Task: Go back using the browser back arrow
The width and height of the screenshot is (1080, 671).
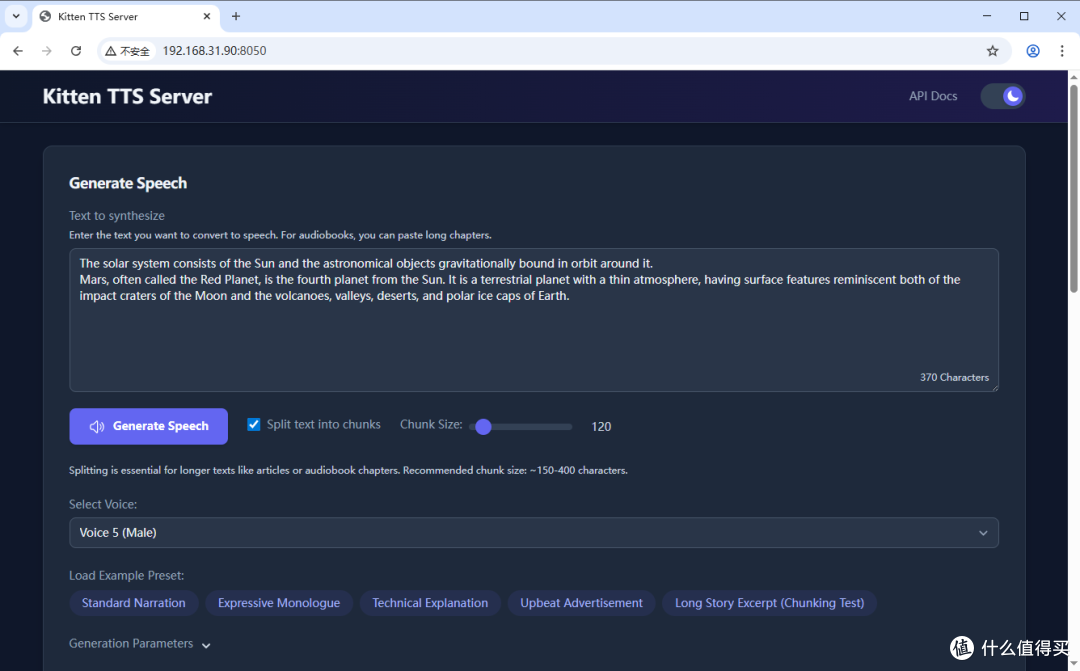Action: point(18,51)
